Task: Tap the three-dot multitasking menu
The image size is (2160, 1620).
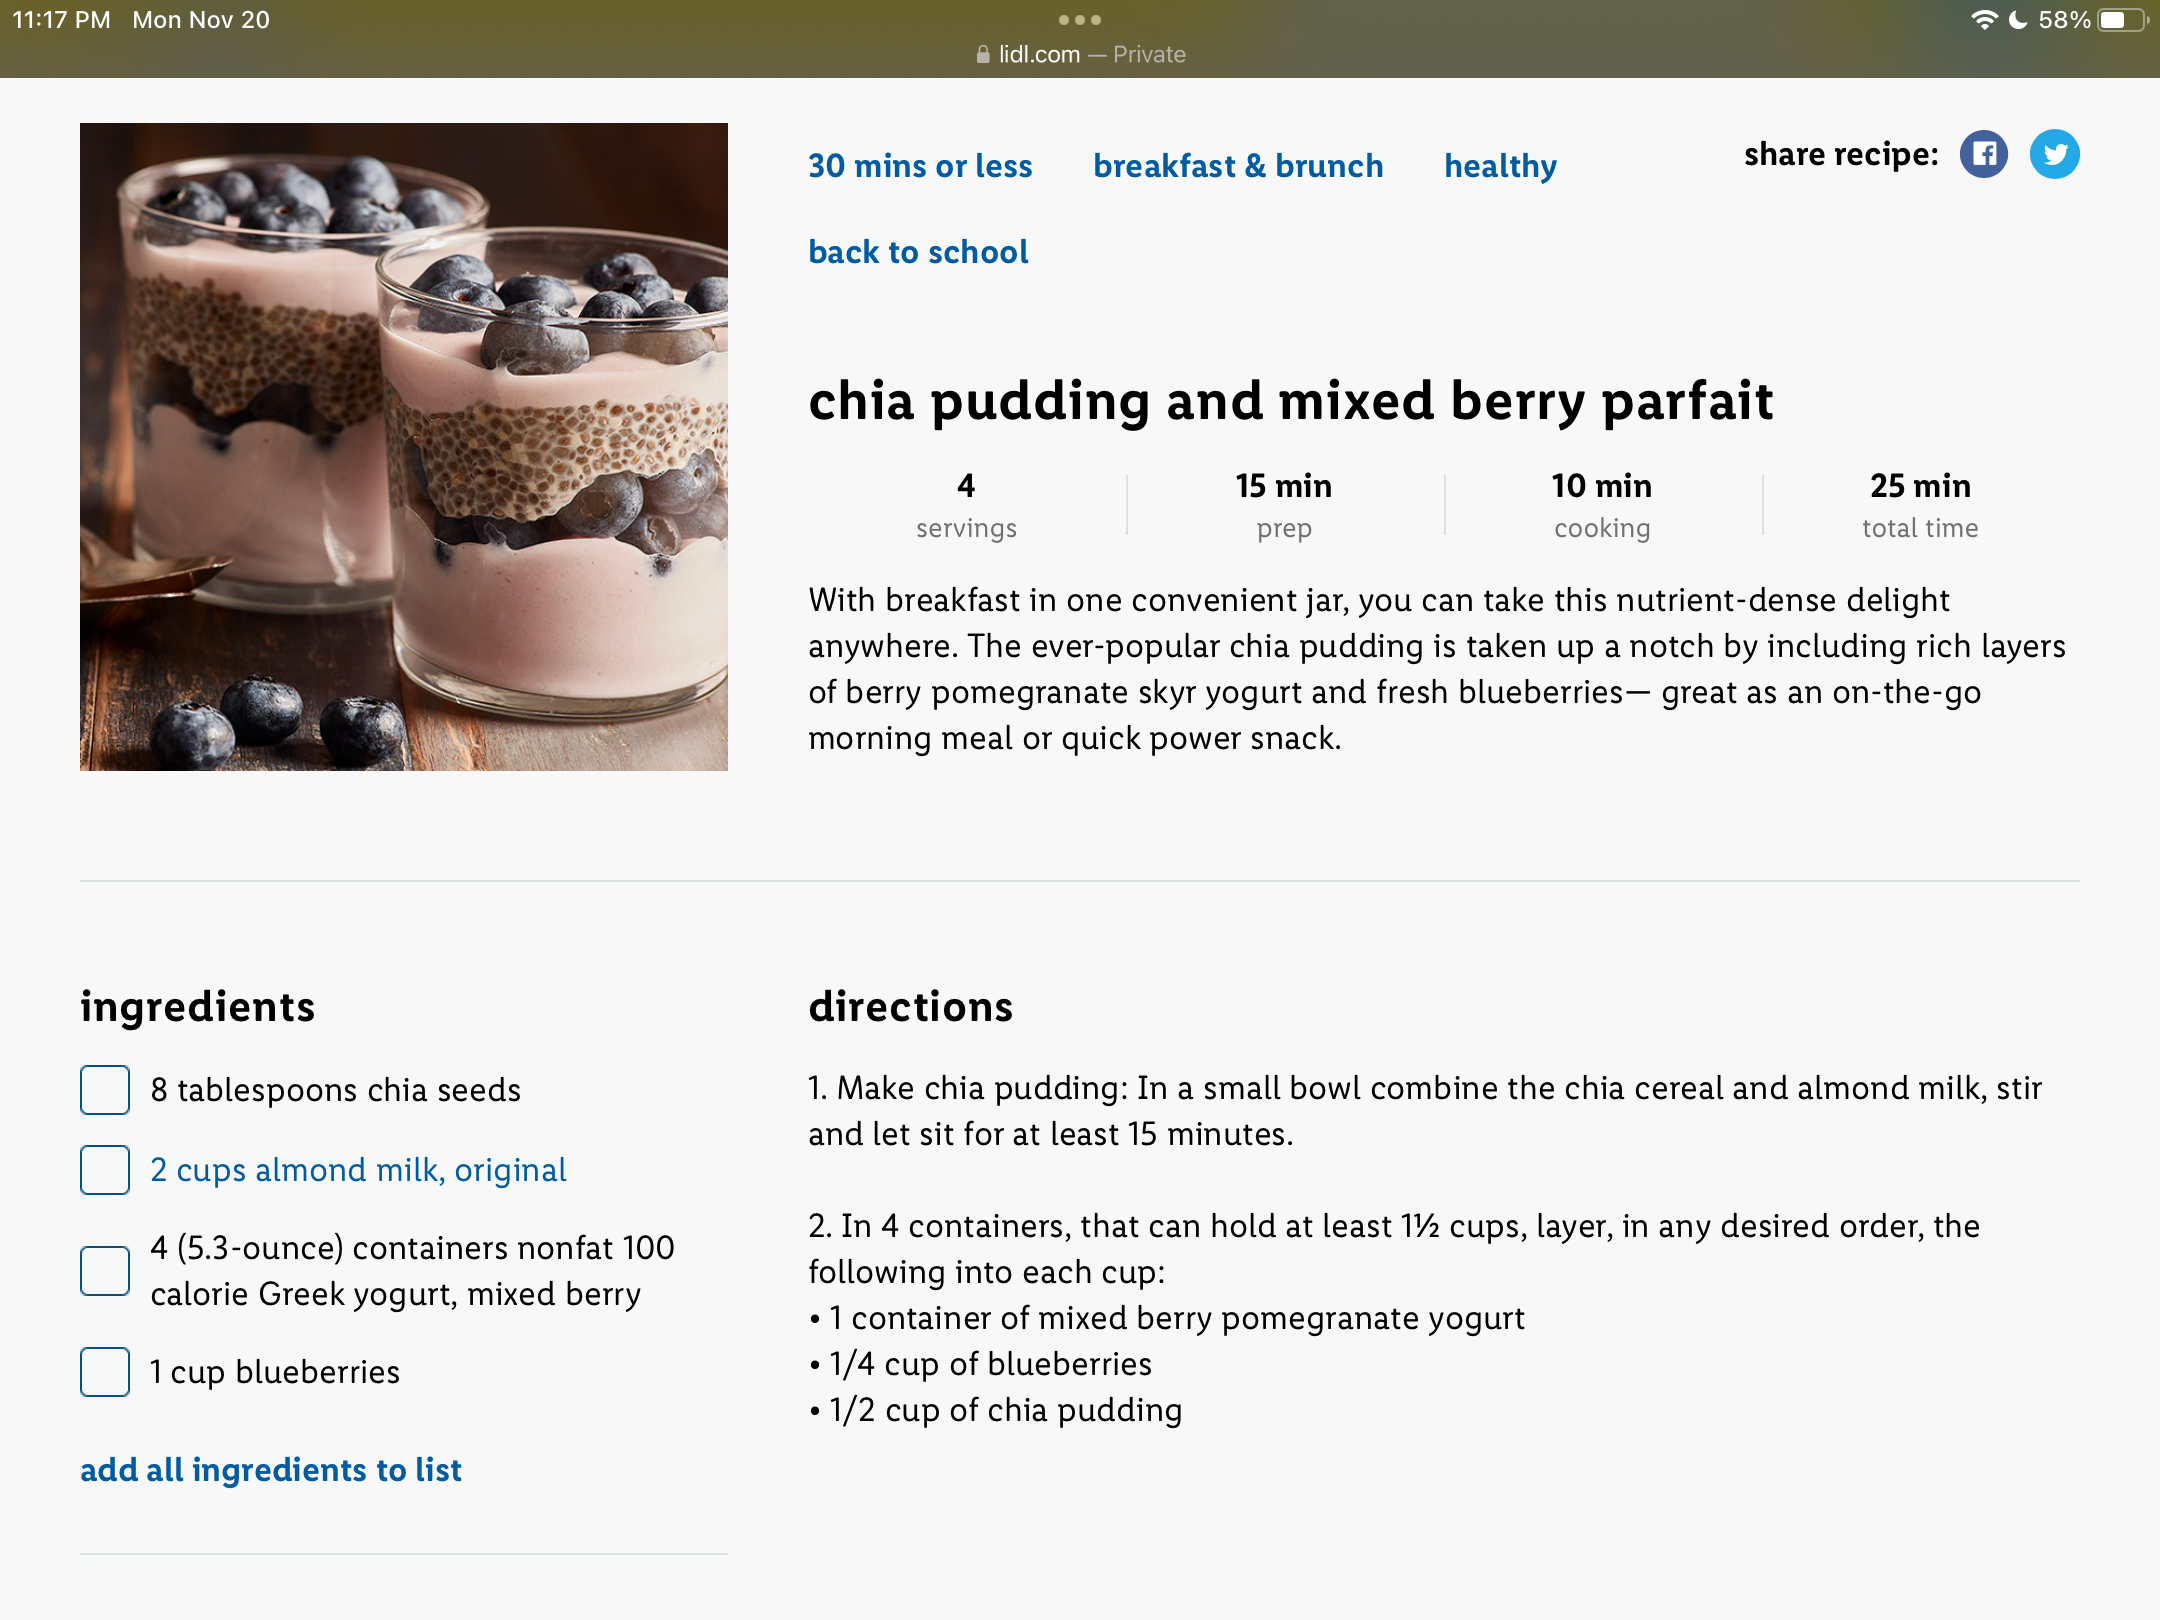Action: click(x=1080, y=20)
